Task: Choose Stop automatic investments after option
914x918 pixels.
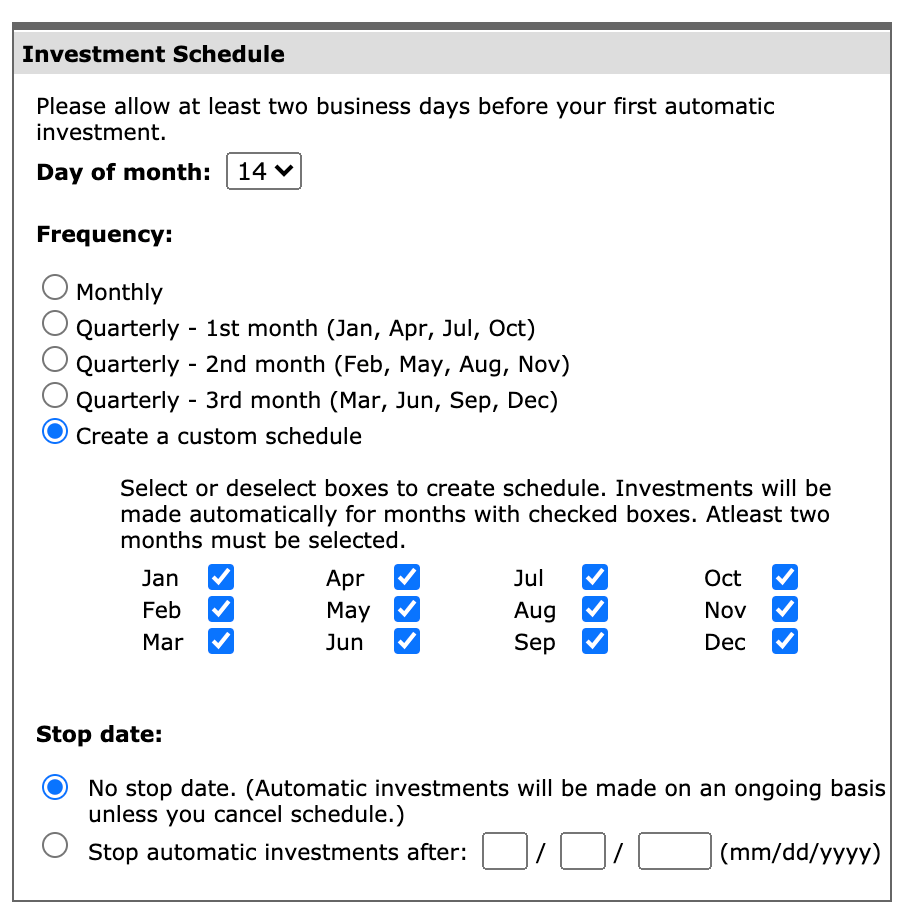Action: [56, 846]
